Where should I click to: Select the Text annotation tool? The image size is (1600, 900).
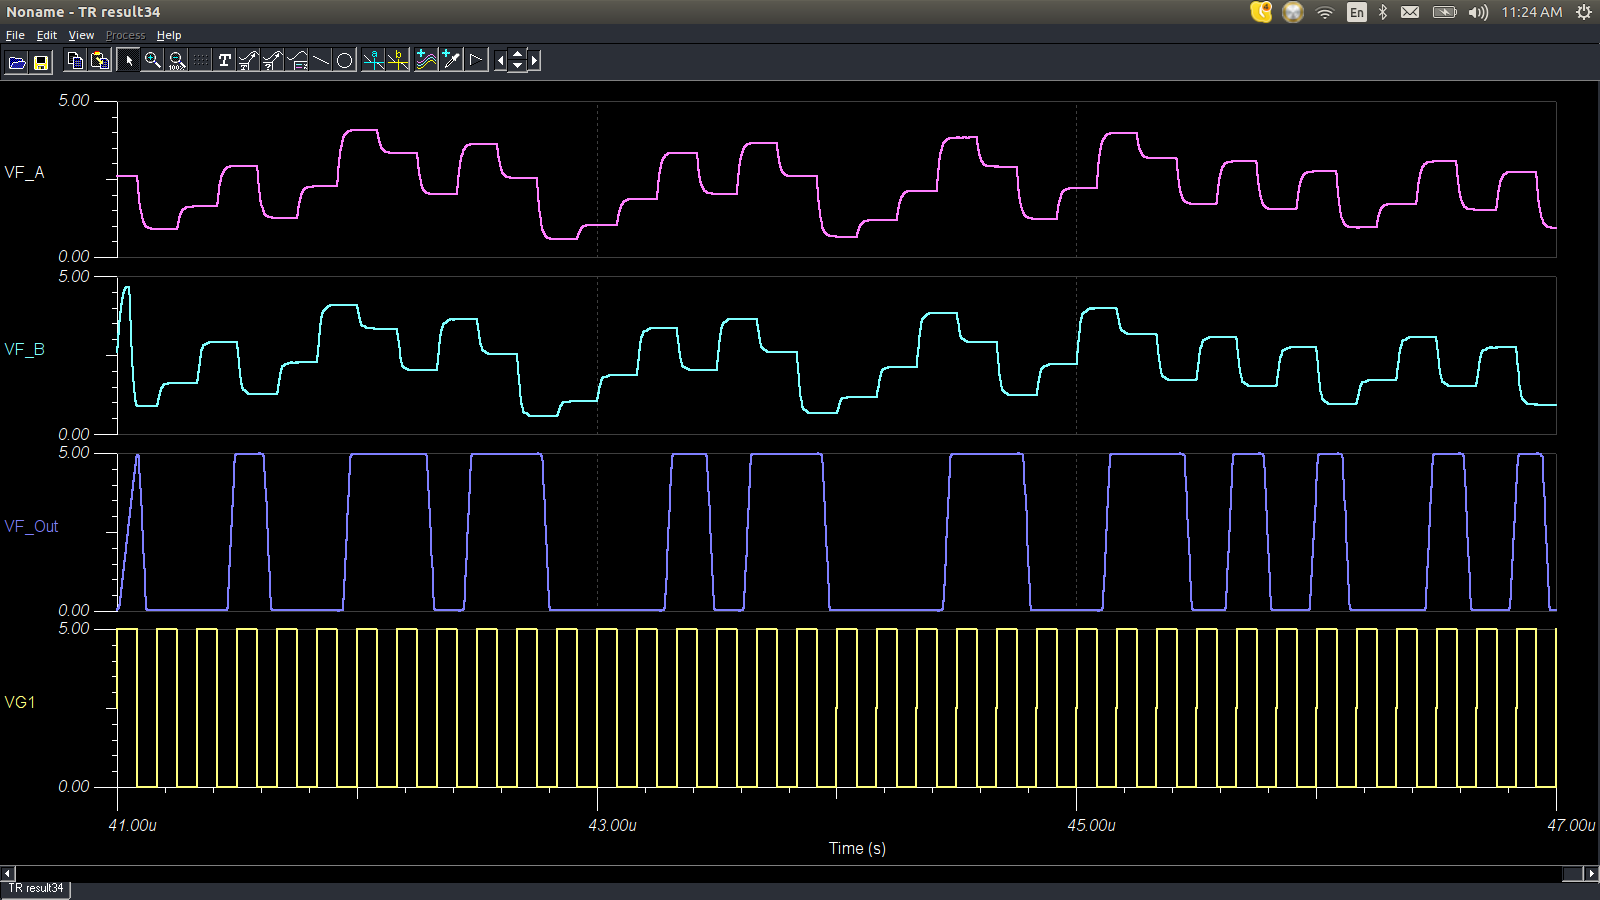coord(225,60)
